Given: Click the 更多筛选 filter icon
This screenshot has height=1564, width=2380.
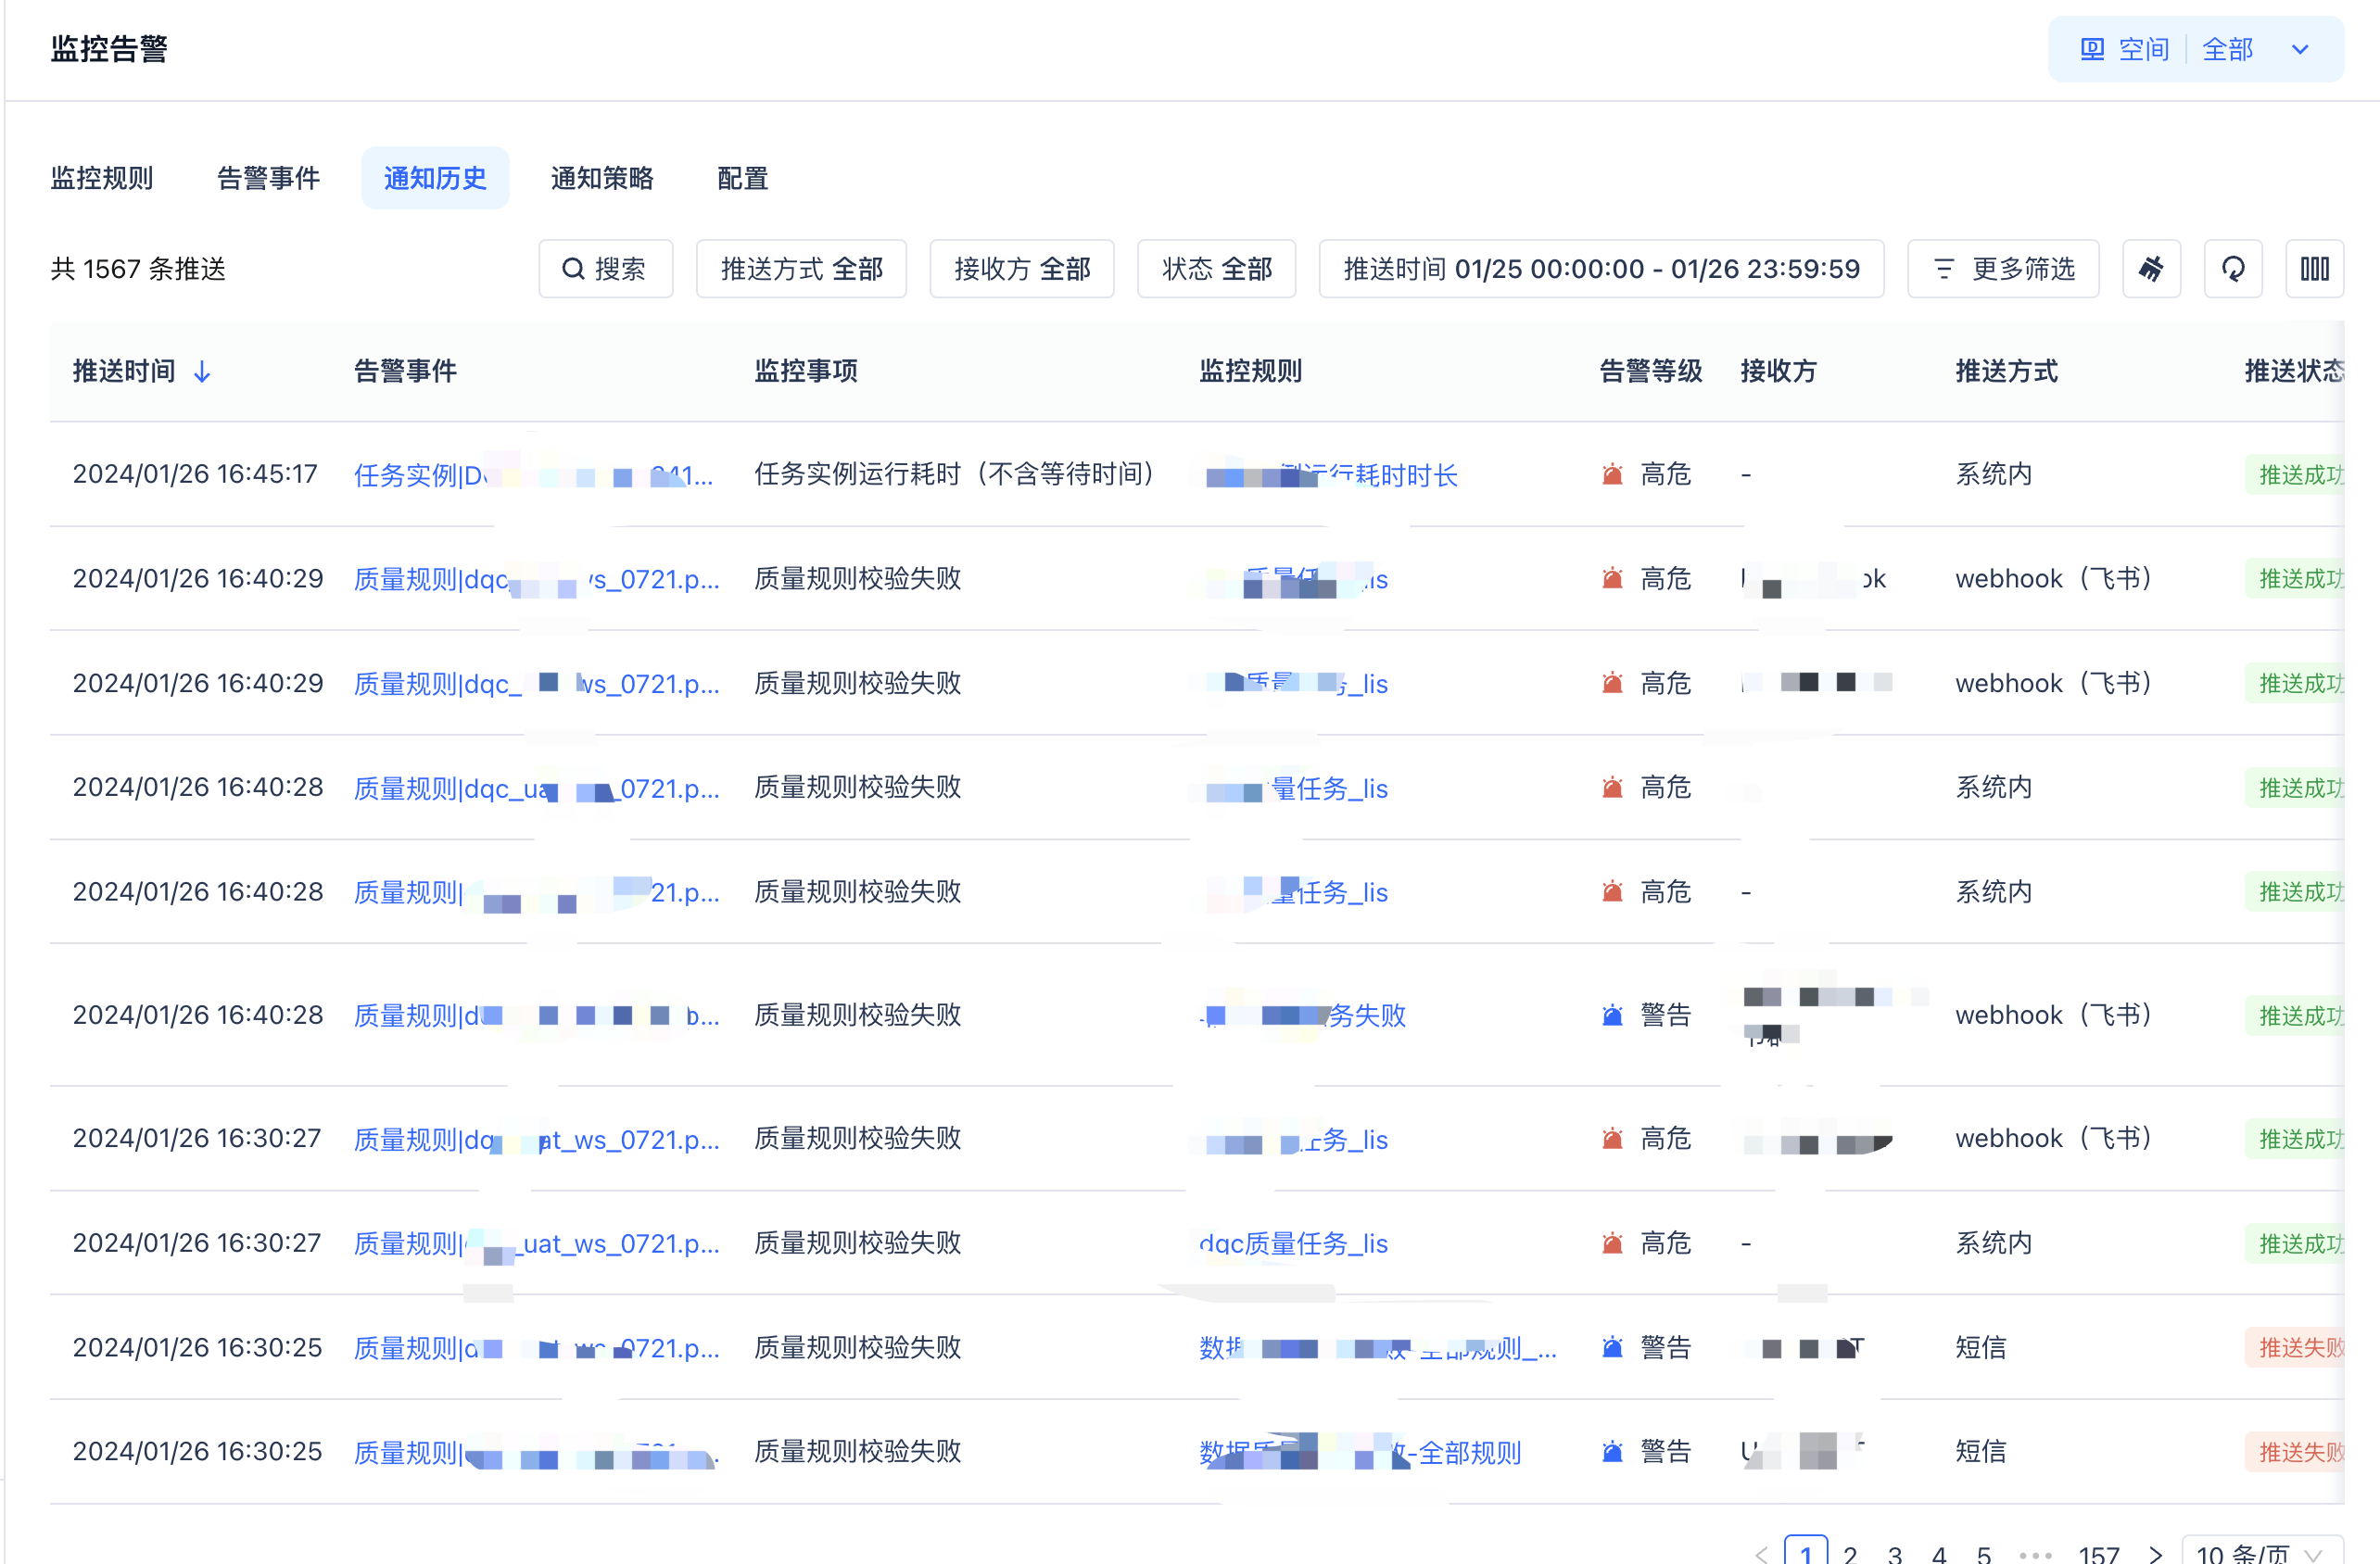Looking at the screenshot, I should [1943, 269].
